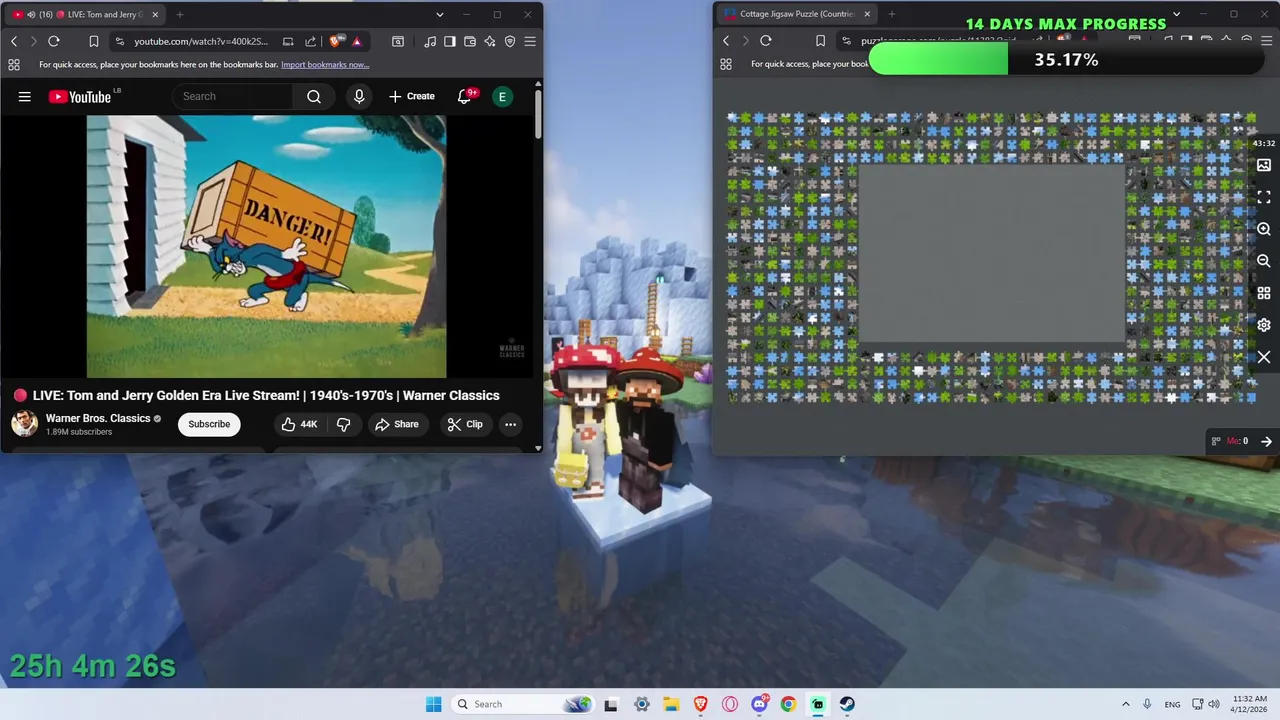Arrange puzzle pieces with grid icon
This screenshot has width=1280, height=720.
1264,293
